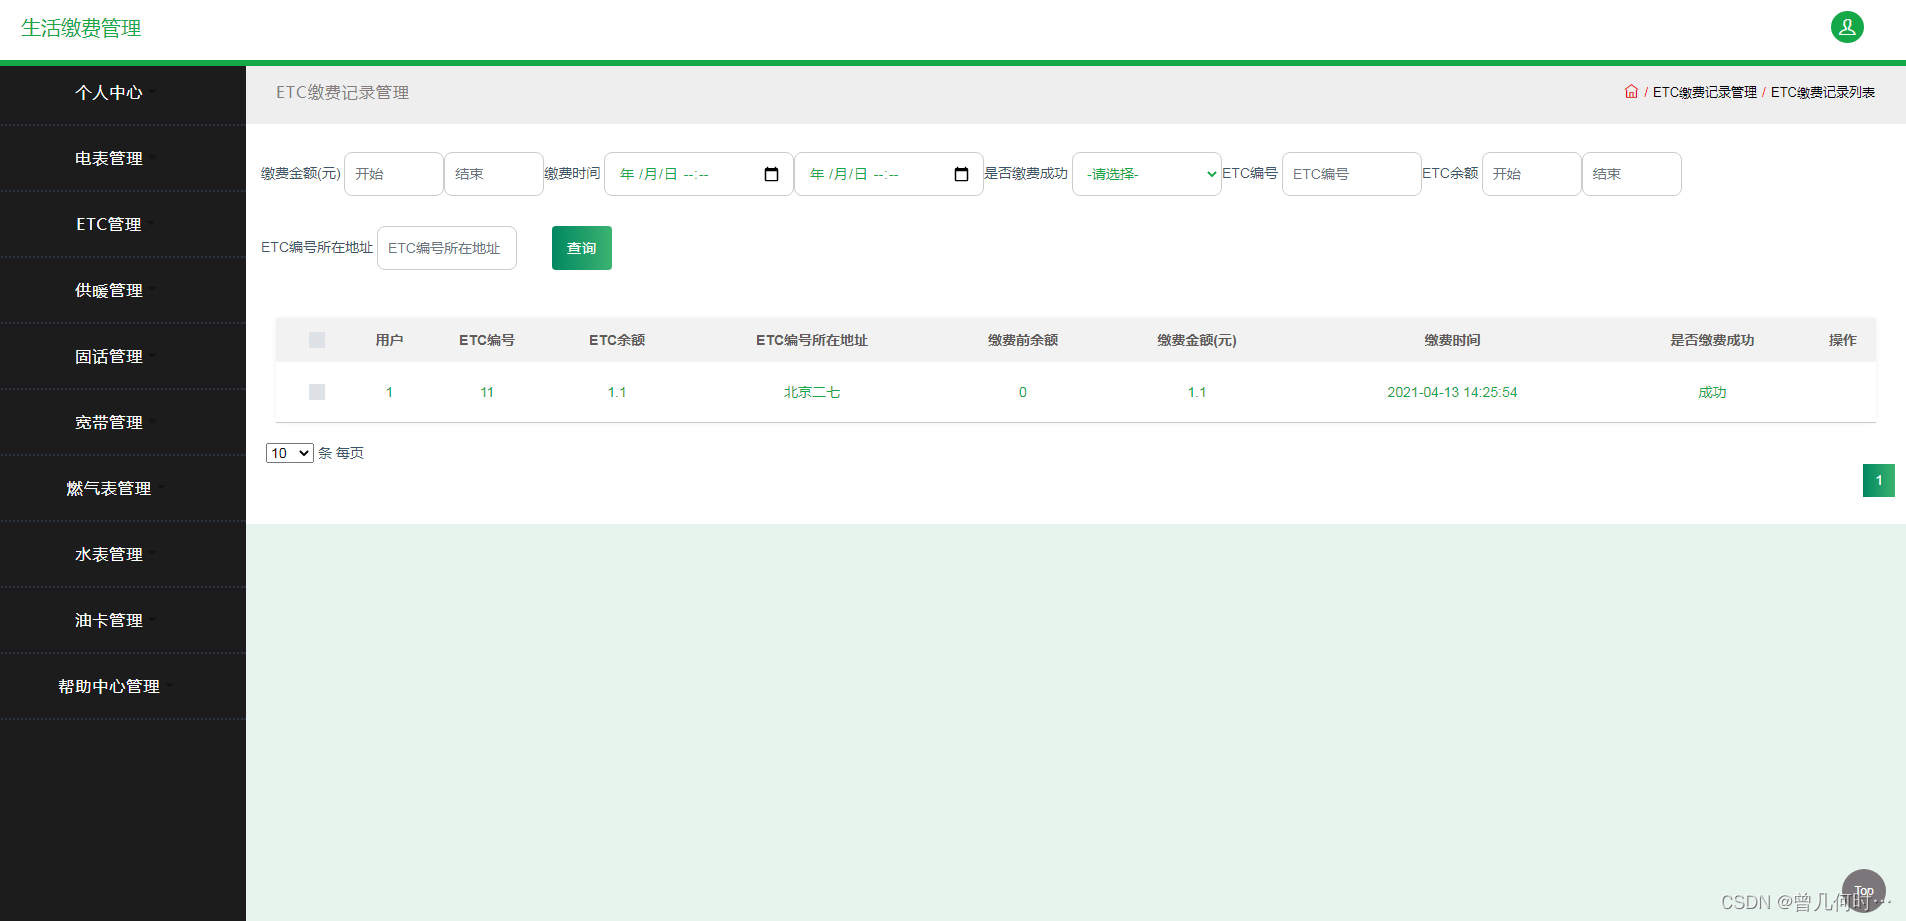Click the 缴费前余额 cell showing 0
Image resolution: width=1906 pixels, height=921 pixels.
(1023, 392)
